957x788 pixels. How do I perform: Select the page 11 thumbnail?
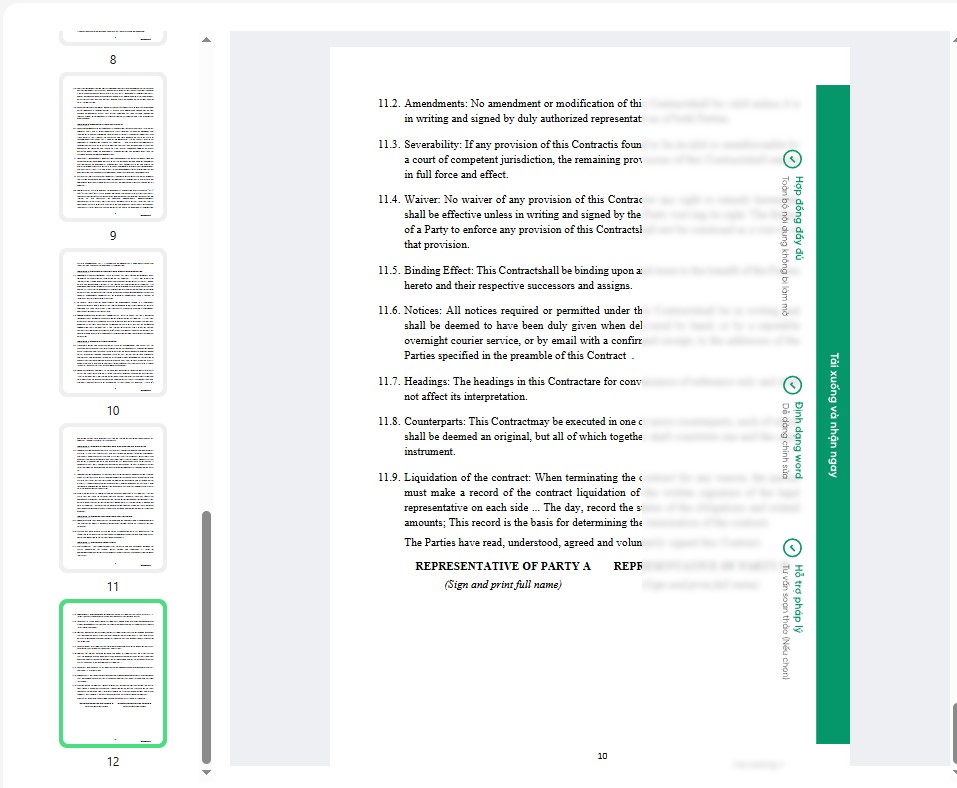113,498
